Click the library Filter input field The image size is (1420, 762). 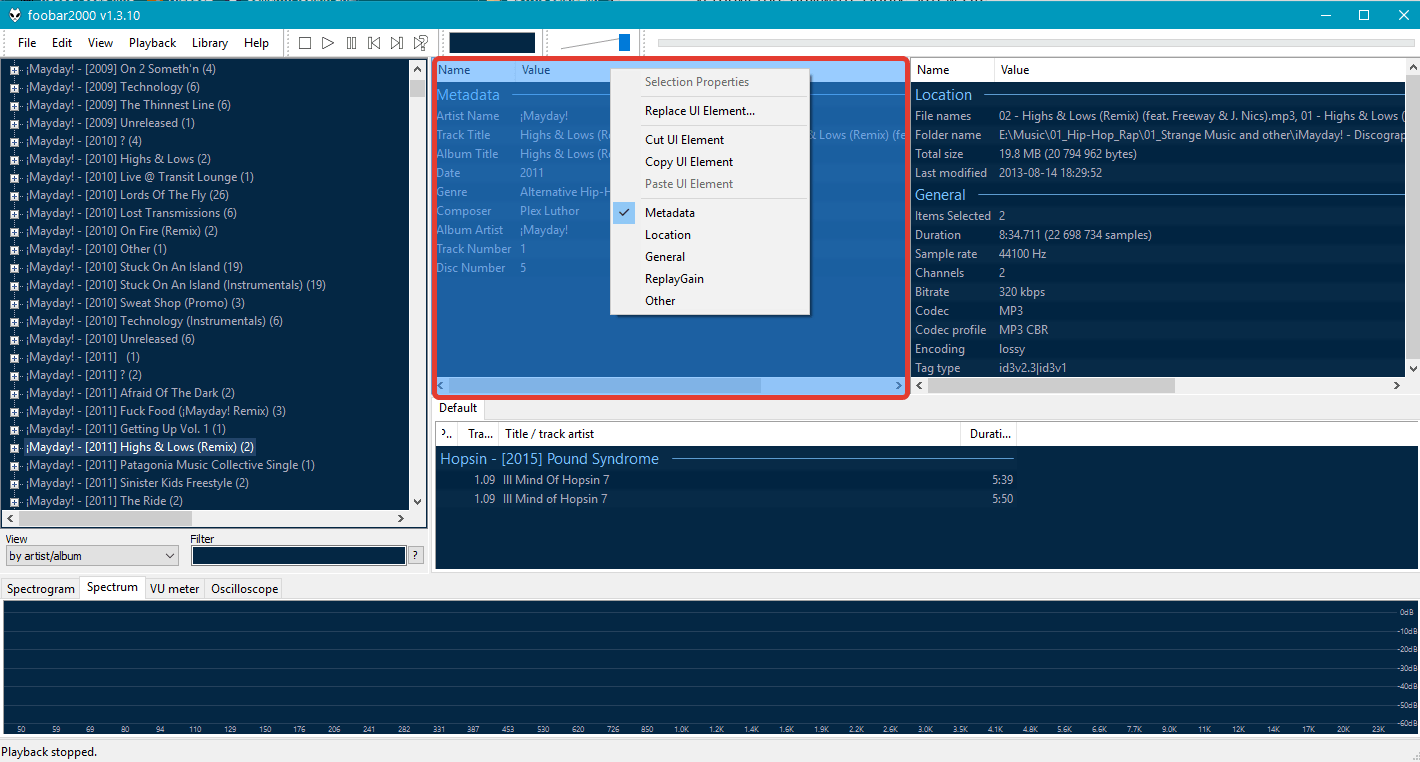click(x=298, y=556)
